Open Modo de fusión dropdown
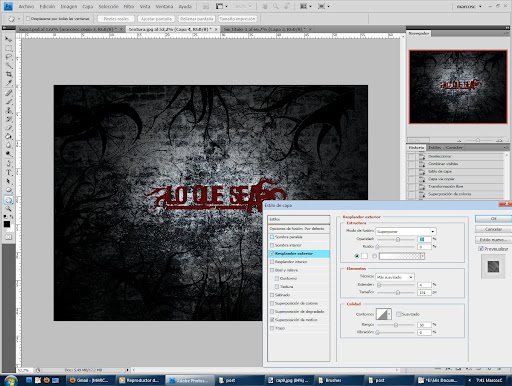The image size is (512, 386). coord(406,231)
